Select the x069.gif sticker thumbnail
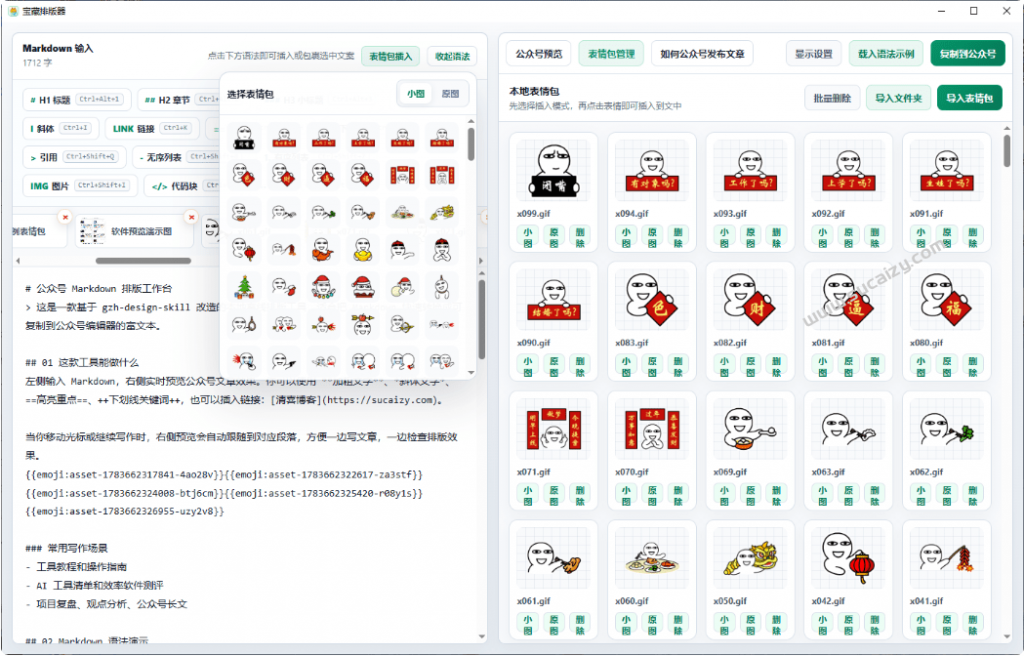Image resolution: width=1024 pixels, height=656 pixels. click(750, 430)
